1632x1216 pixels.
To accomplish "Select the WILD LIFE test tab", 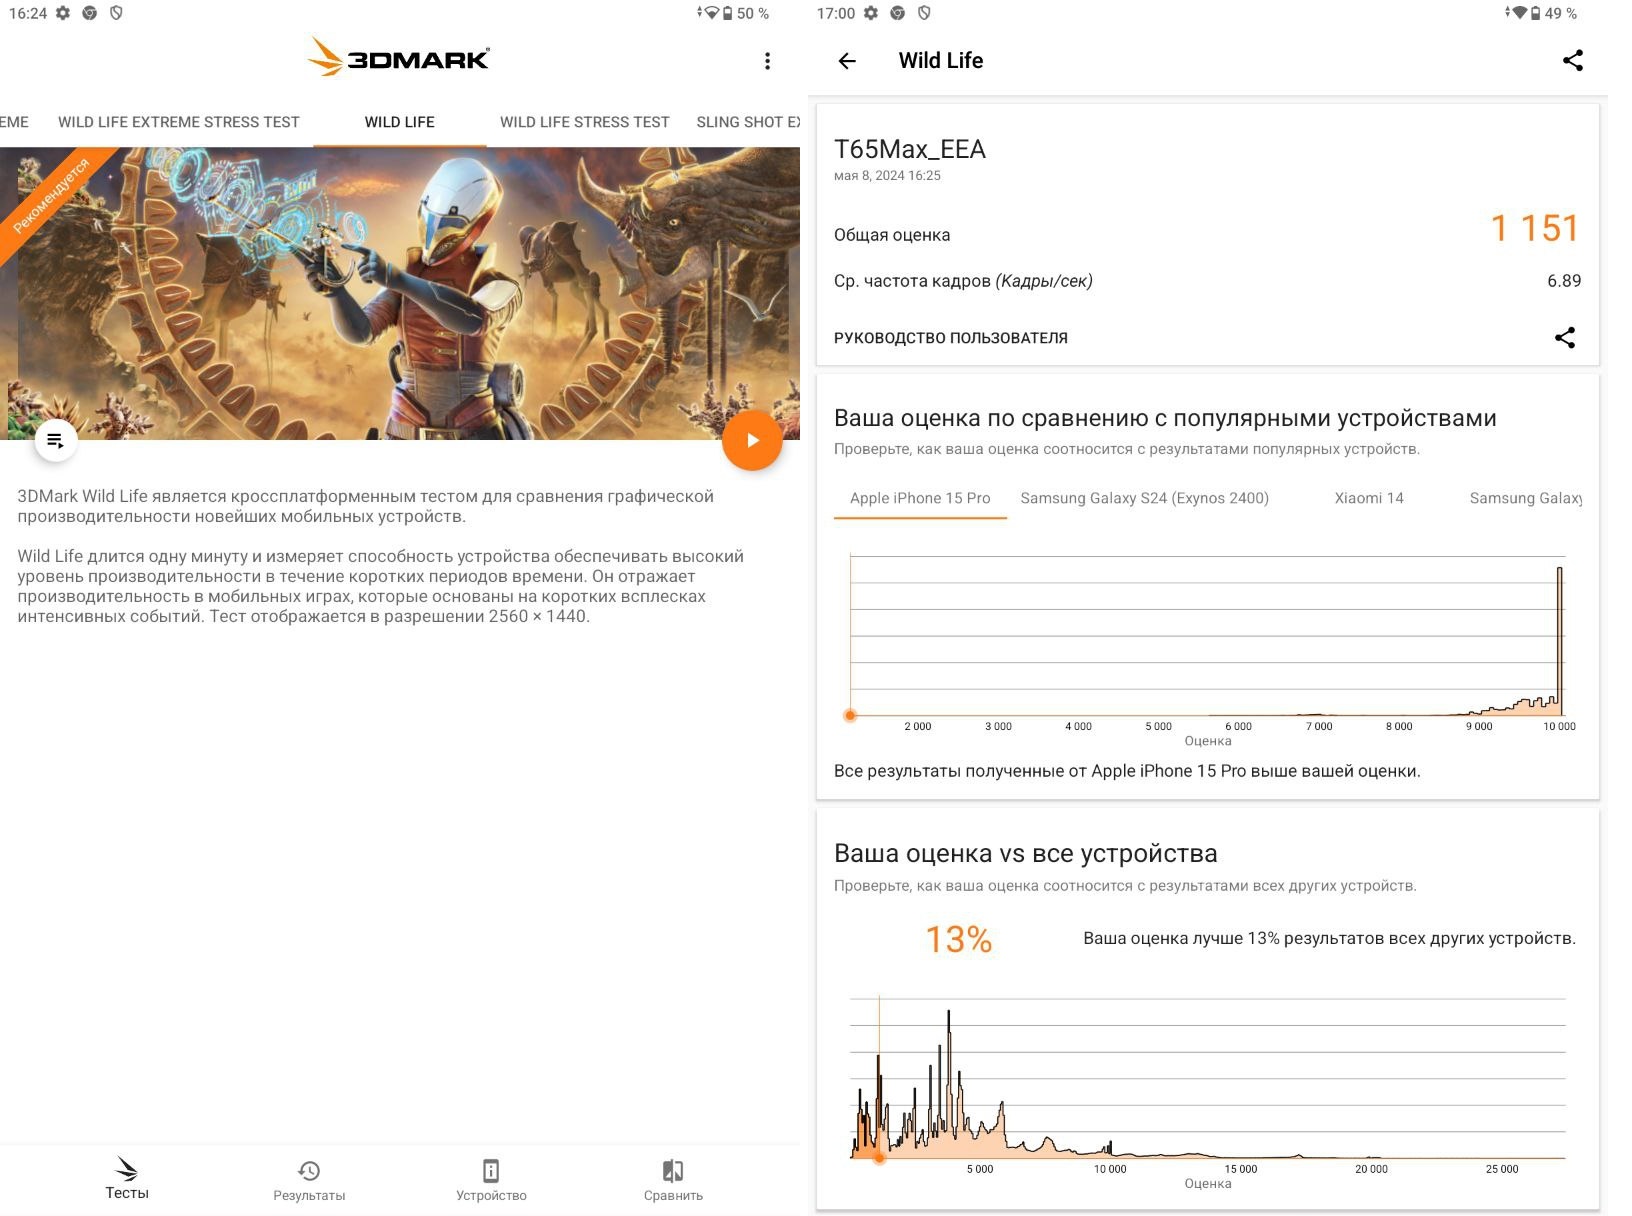I will 400,122.
